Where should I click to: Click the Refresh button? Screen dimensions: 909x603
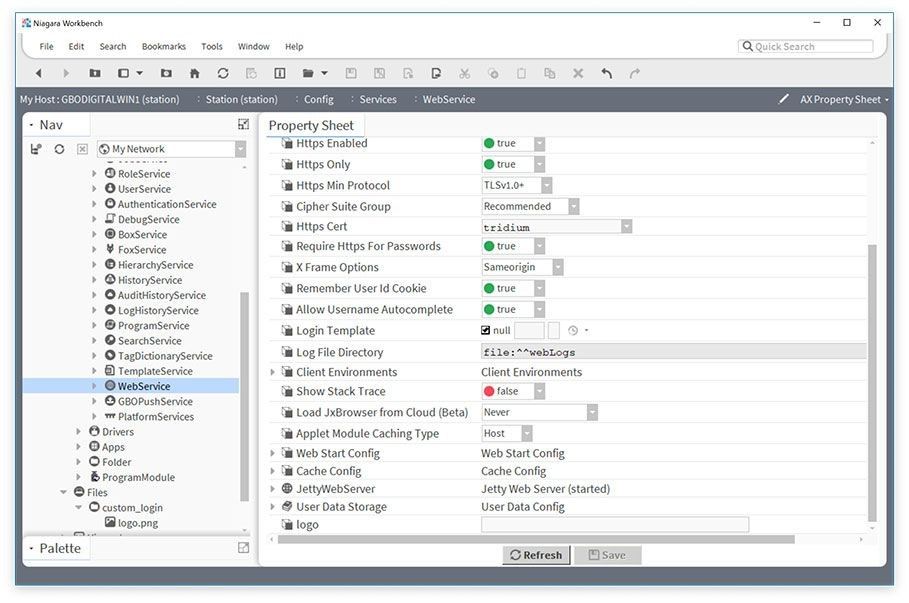(x=536, y=555)
